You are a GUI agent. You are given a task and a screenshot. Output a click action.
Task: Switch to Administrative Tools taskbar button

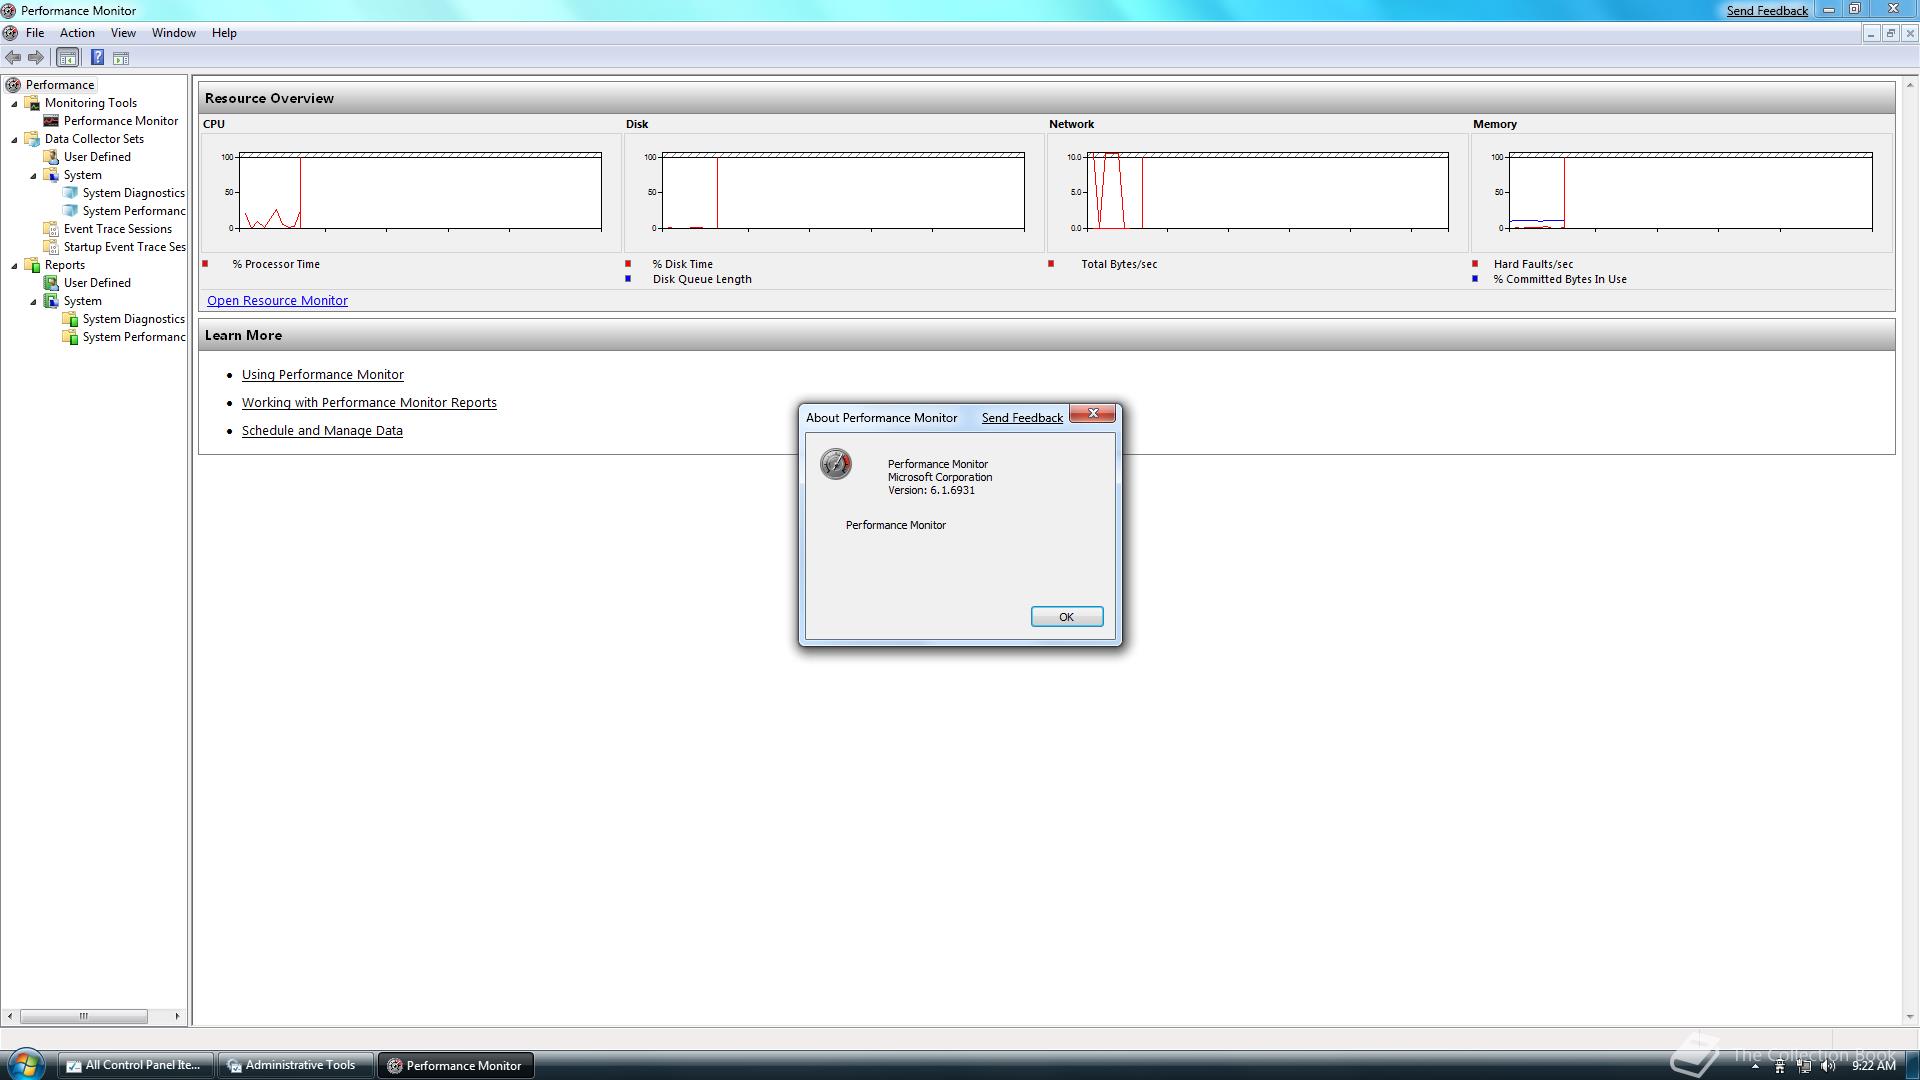pos(295,1066)
